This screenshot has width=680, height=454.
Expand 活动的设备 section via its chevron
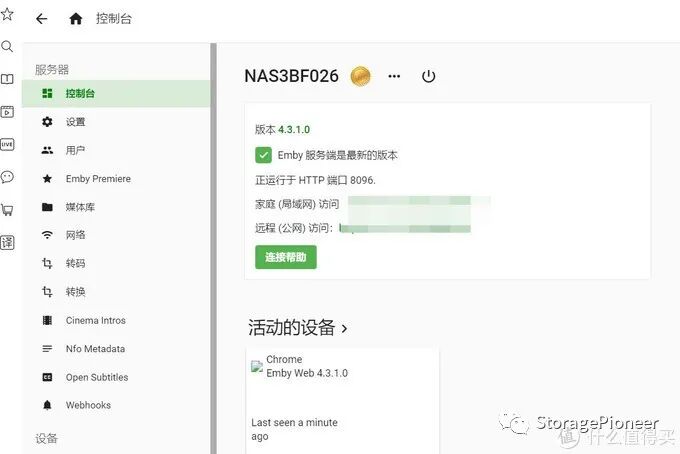tap(344, 328)
